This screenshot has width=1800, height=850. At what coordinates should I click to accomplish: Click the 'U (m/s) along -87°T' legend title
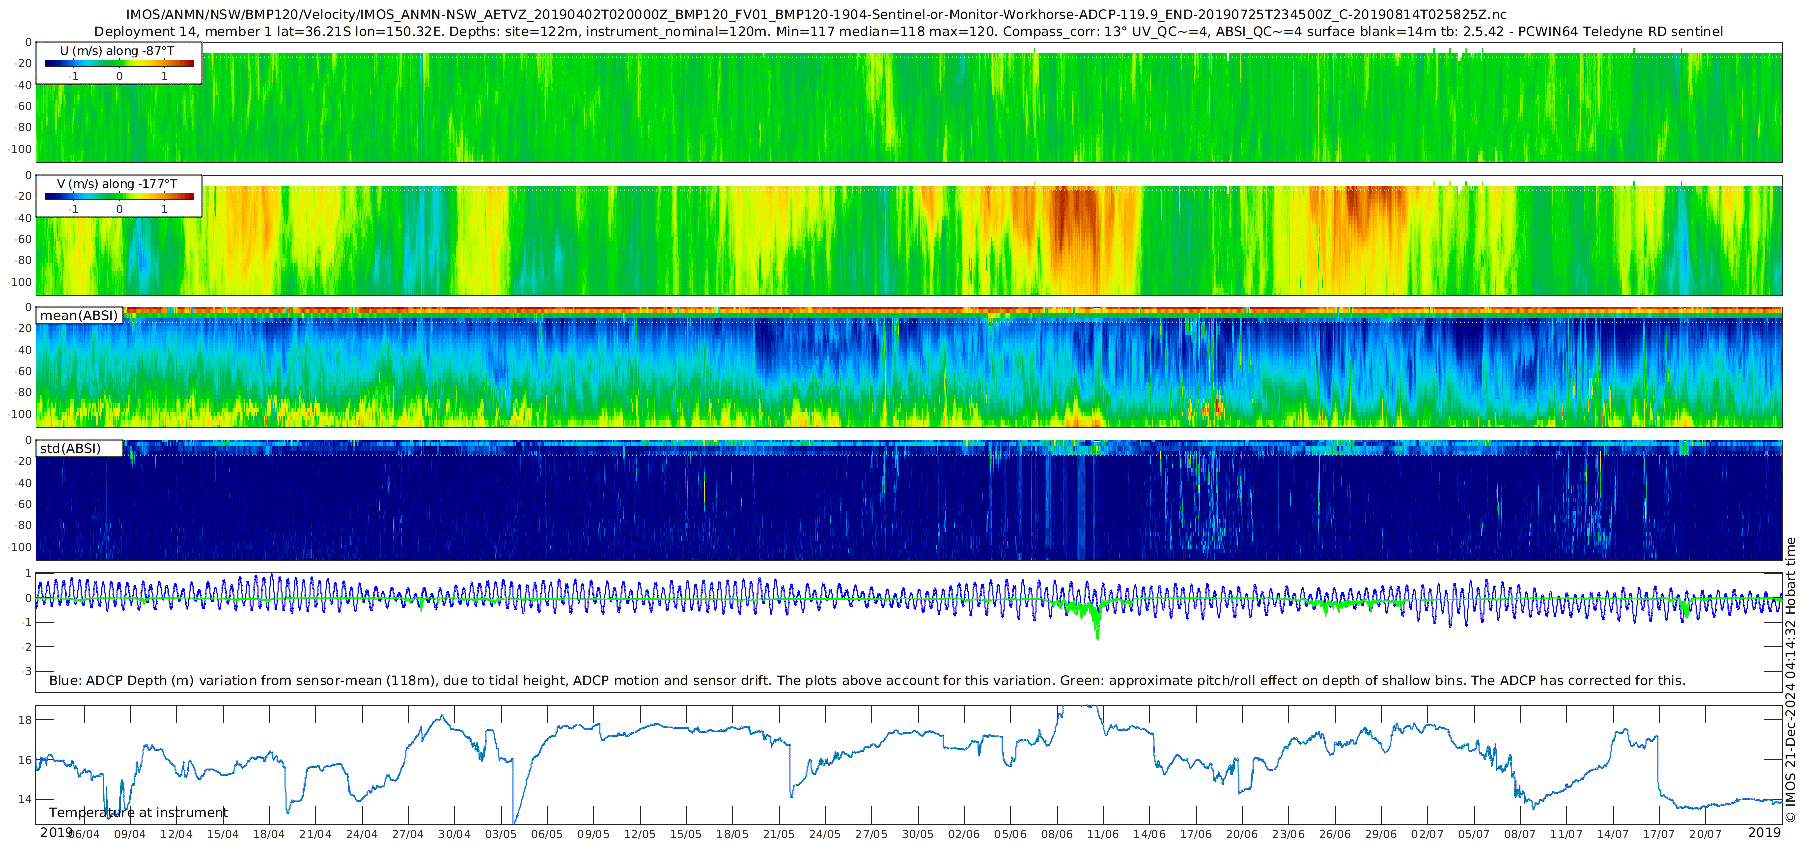pos(117,51)
